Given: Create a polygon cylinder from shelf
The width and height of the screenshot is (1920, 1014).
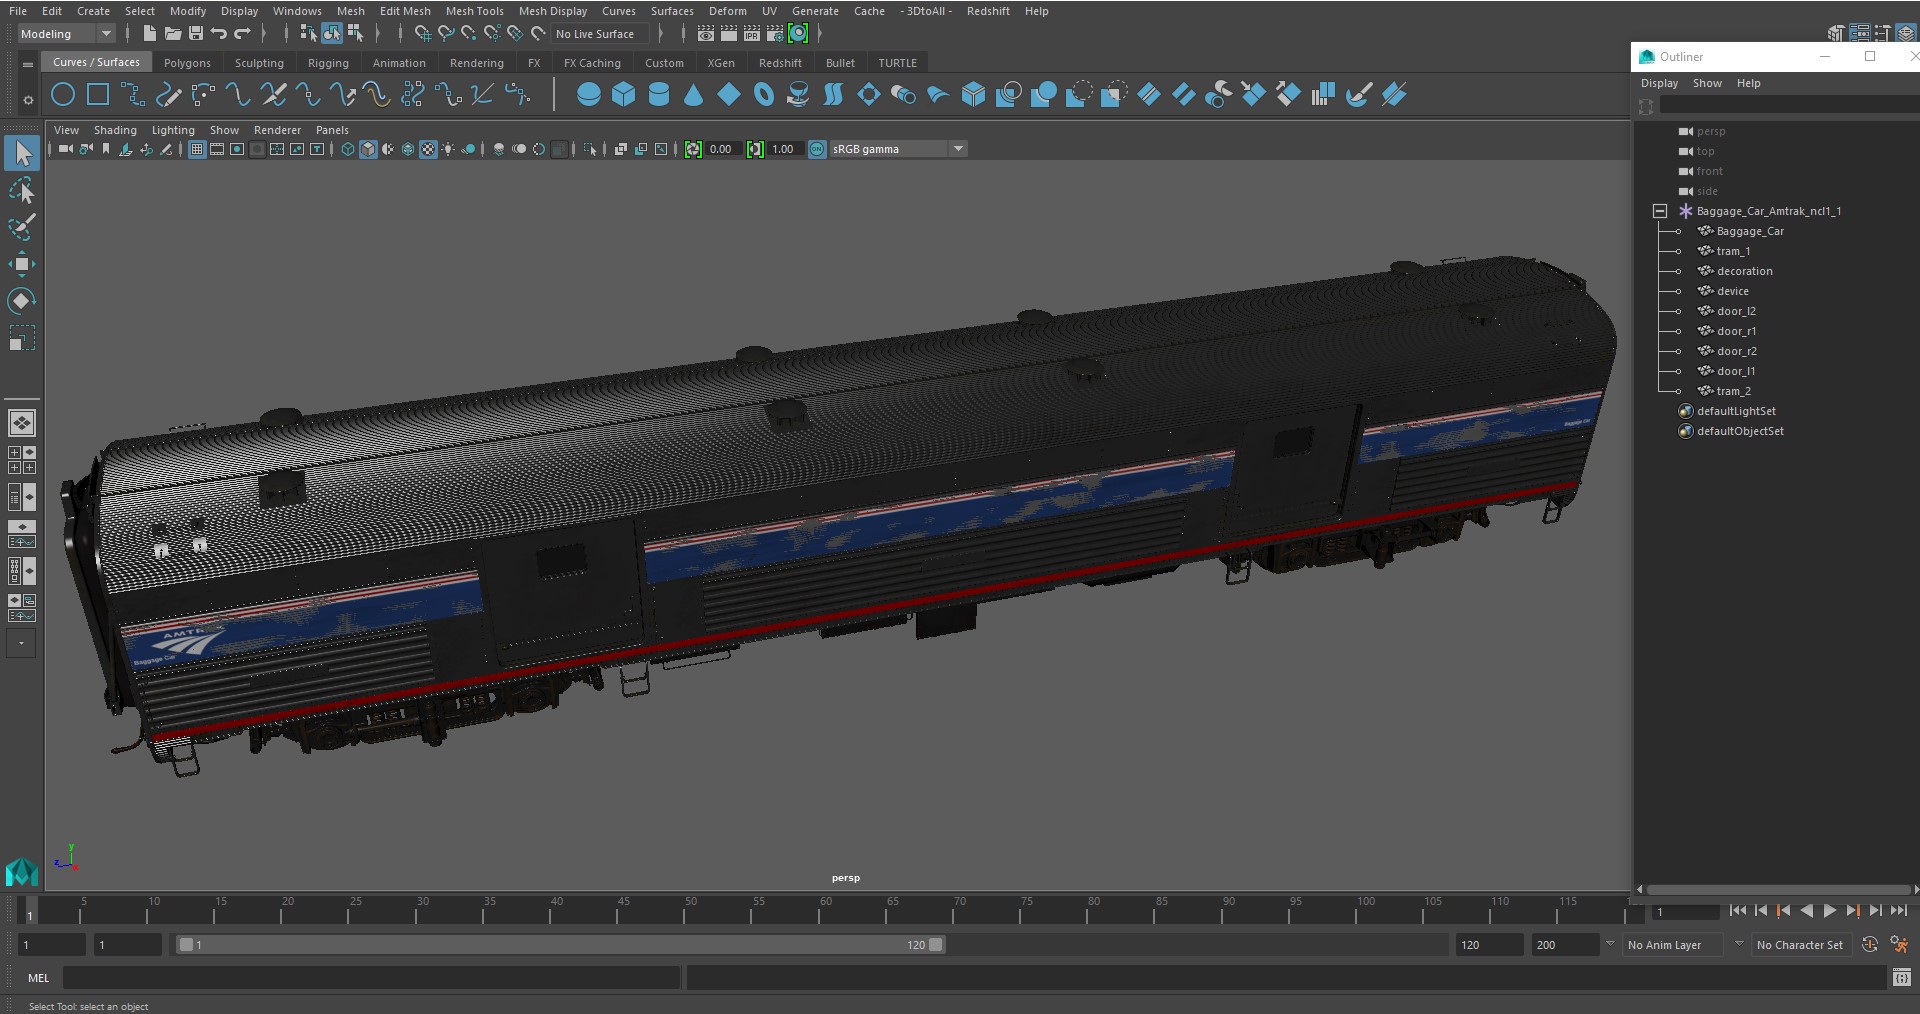Looking at the screenshot, I should pos(659,95).
